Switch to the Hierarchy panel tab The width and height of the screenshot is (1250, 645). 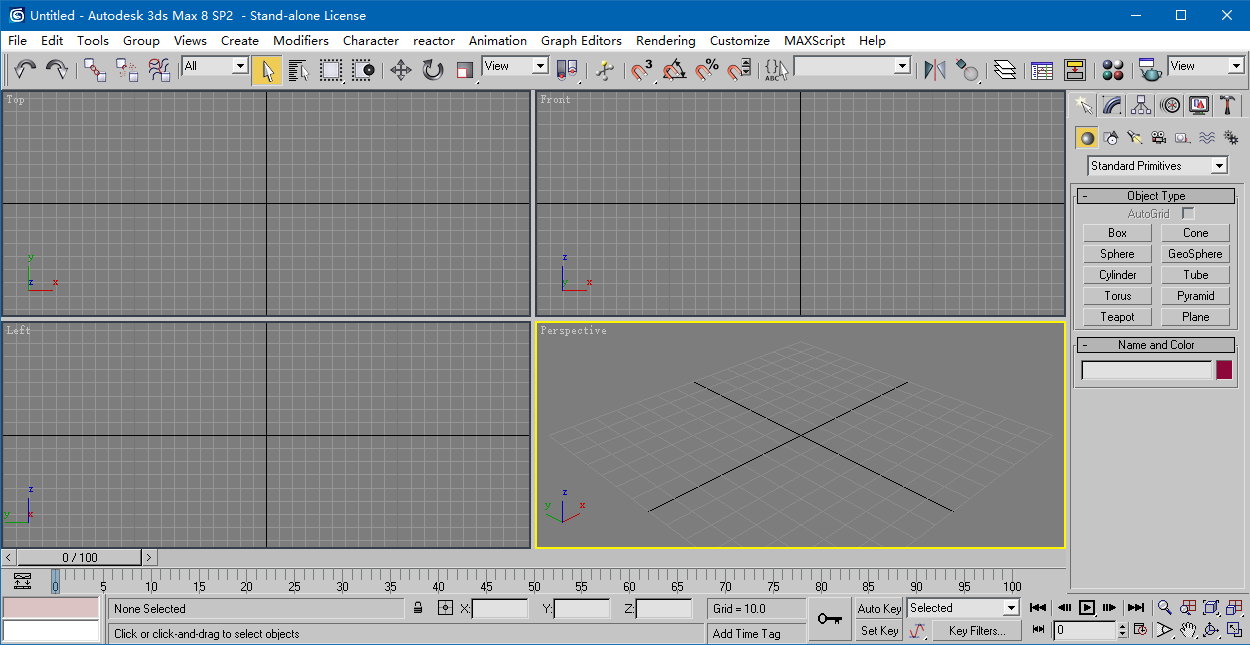(1141, 105)
